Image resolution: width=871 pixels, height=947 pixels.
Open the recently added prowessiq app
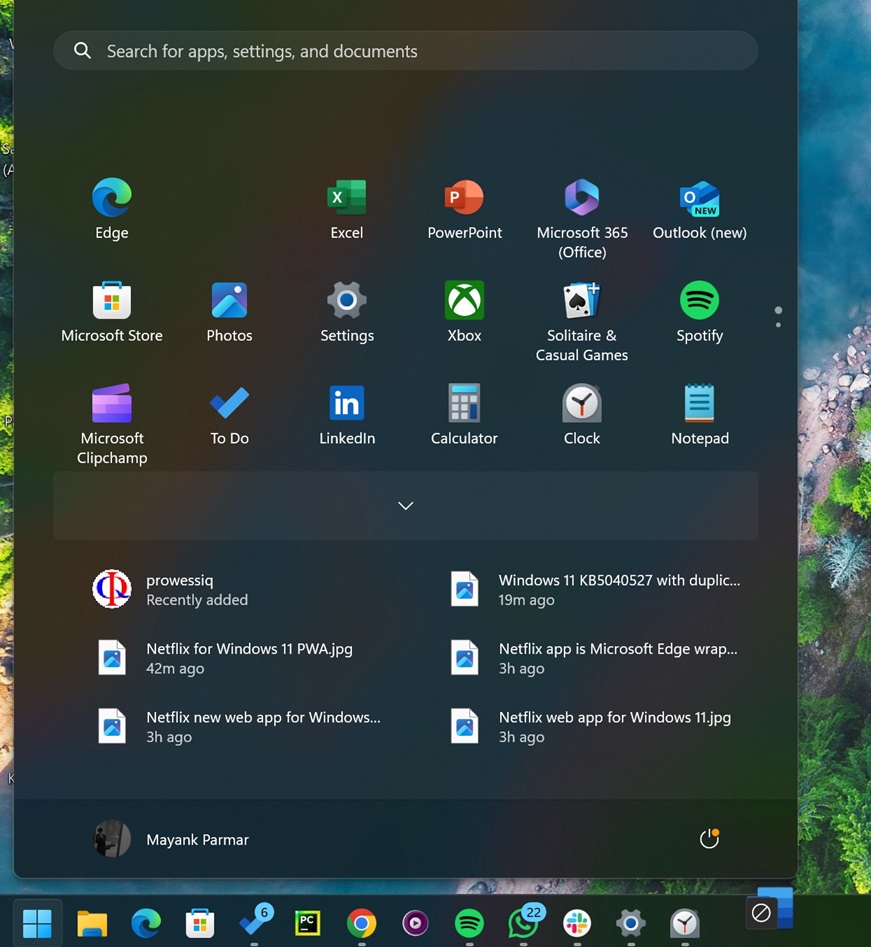[180, 589]
